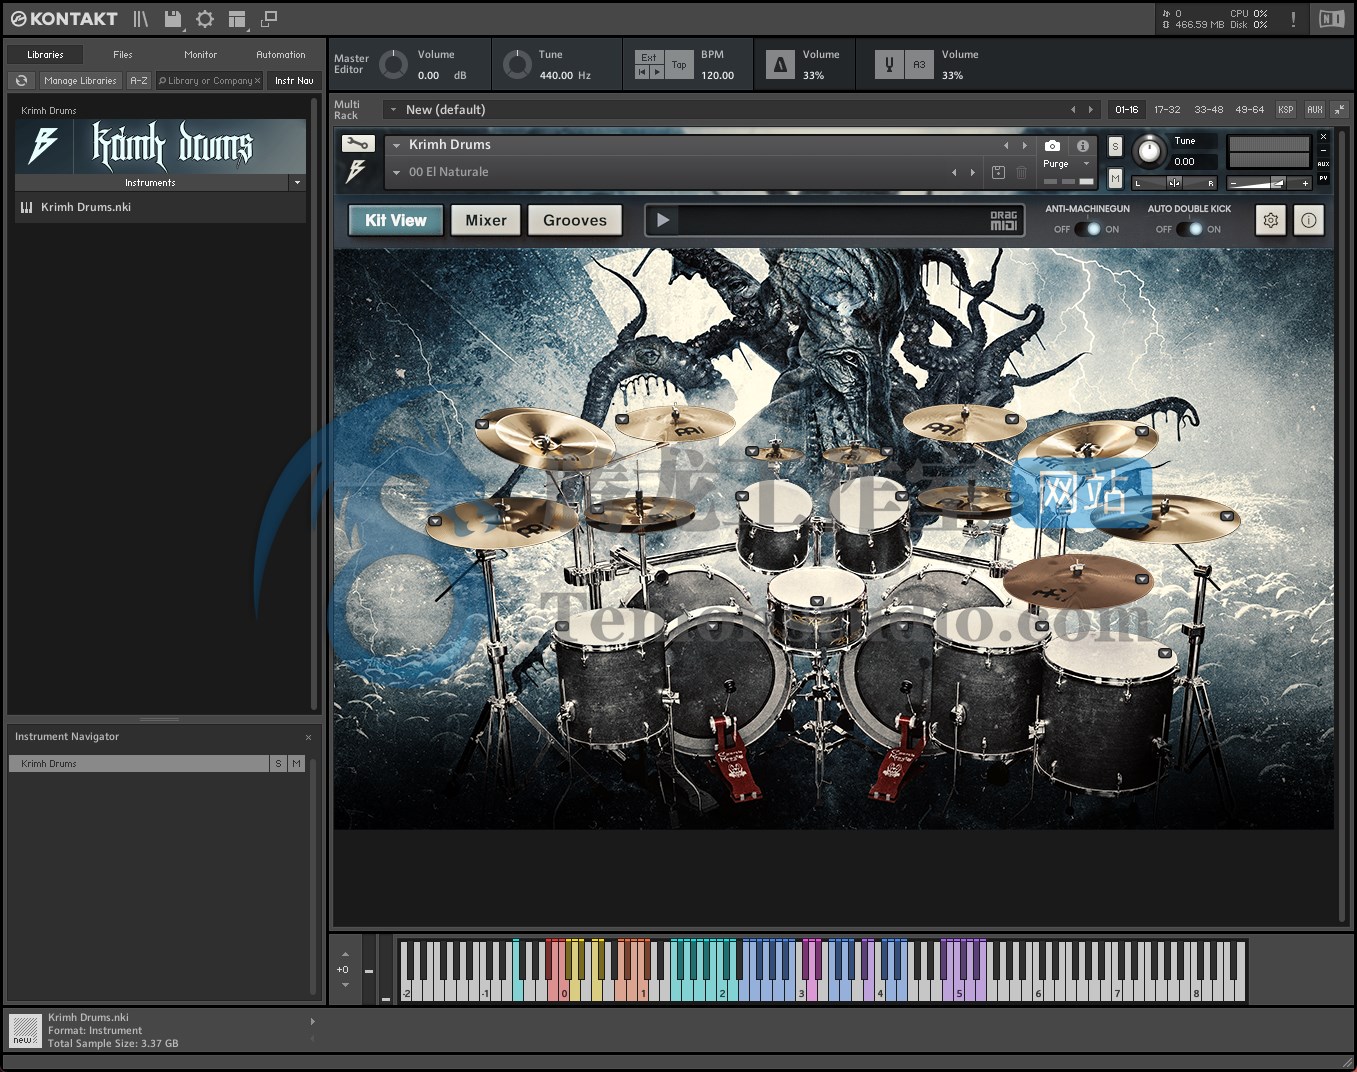Toggle the Auto Double Kick switch
The height and width of the screenshot is (1072, 1357).
click(x=1189, y=229)
